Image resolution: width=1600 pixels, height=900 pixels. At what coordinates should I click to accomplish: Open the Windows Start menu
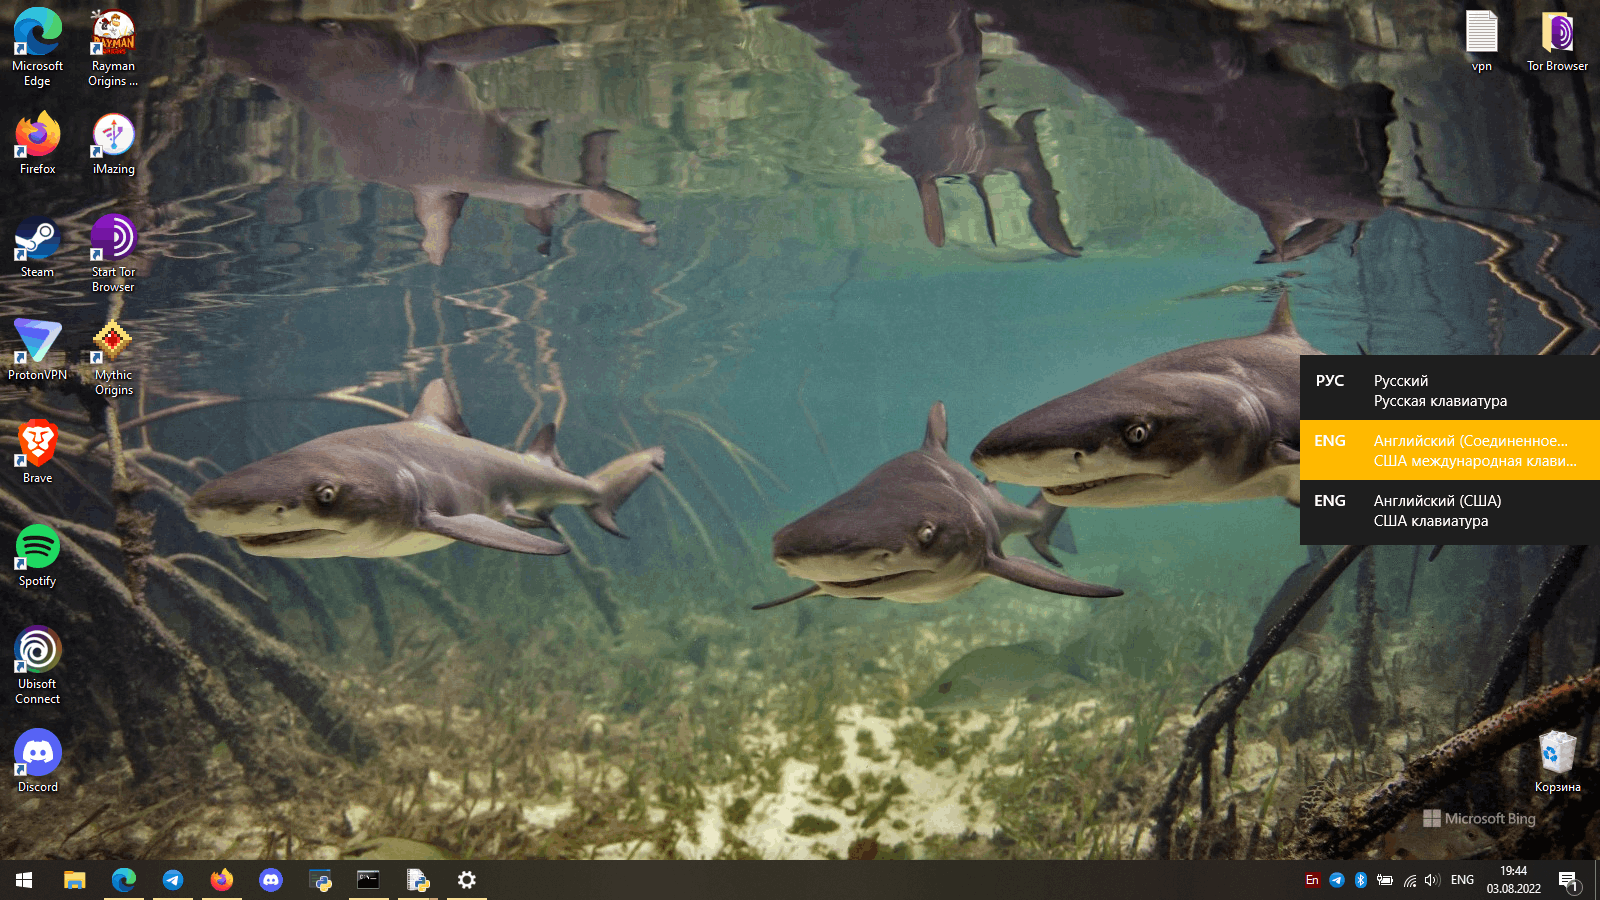pos(24,880)
